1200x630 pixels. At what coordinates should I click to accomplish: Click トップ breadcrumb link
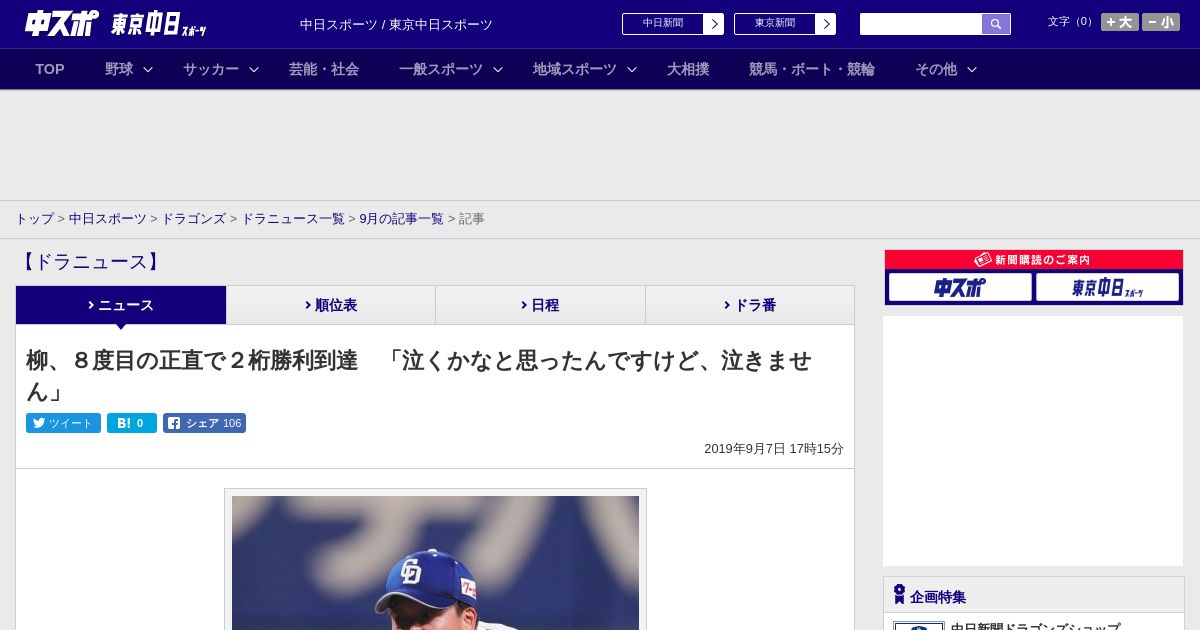34,219
